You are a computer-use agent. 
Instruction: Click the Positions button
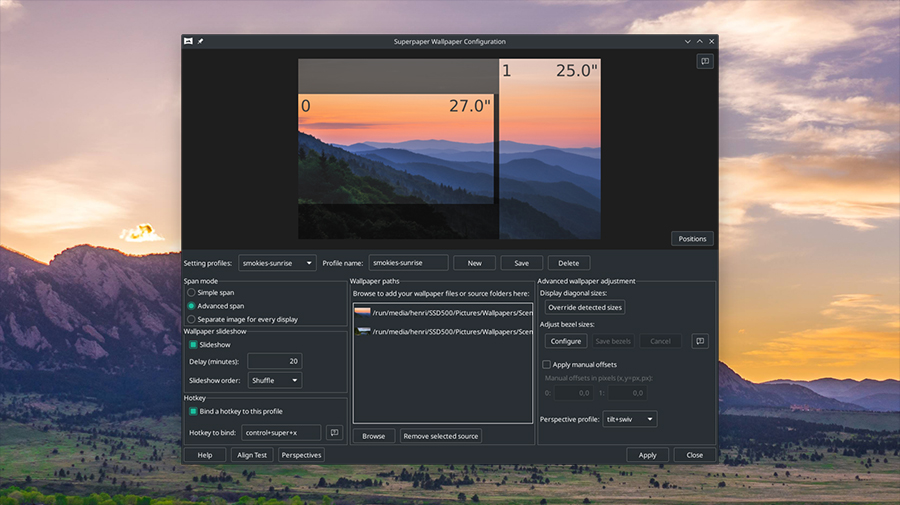692,239
